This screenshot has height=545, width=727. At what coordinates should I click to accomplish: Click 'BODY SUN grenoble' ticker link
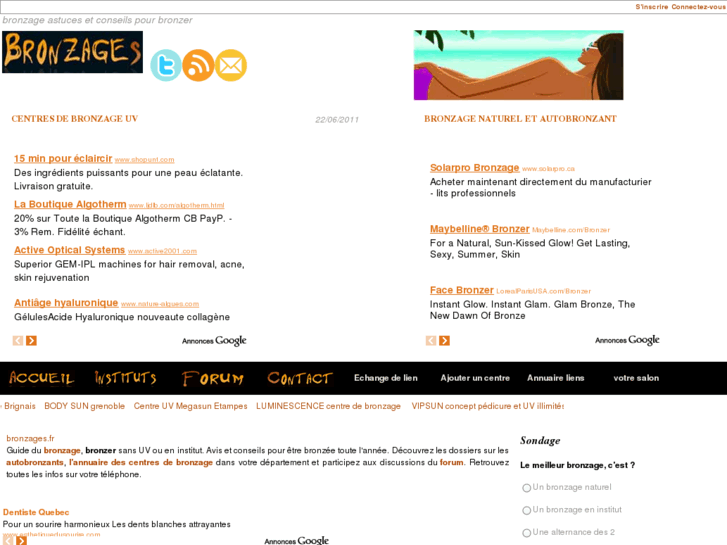(84, 406)
